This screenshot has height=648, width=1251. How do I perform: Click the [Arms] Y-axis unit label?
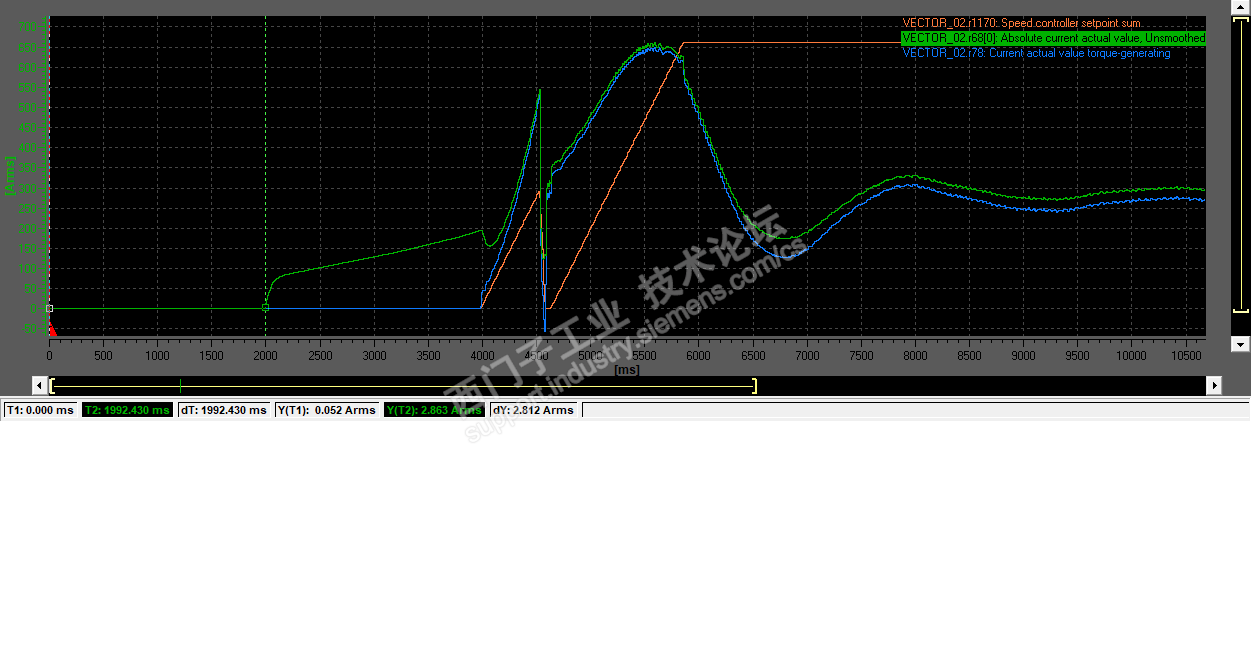(9, 175)
